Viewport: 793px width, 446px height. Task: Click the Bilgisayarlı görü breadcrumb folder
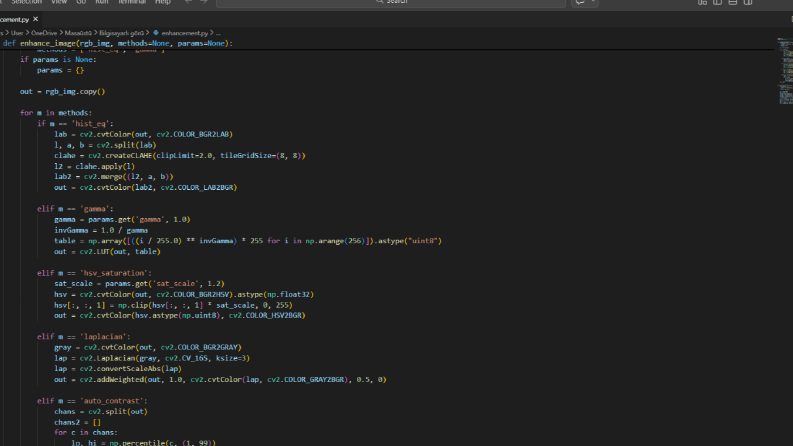coord(121,33)
